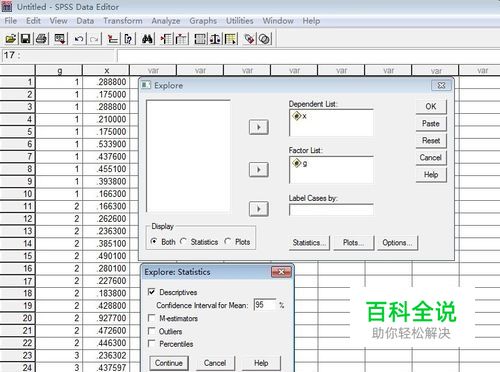Open the Window menu

[278, 21]
